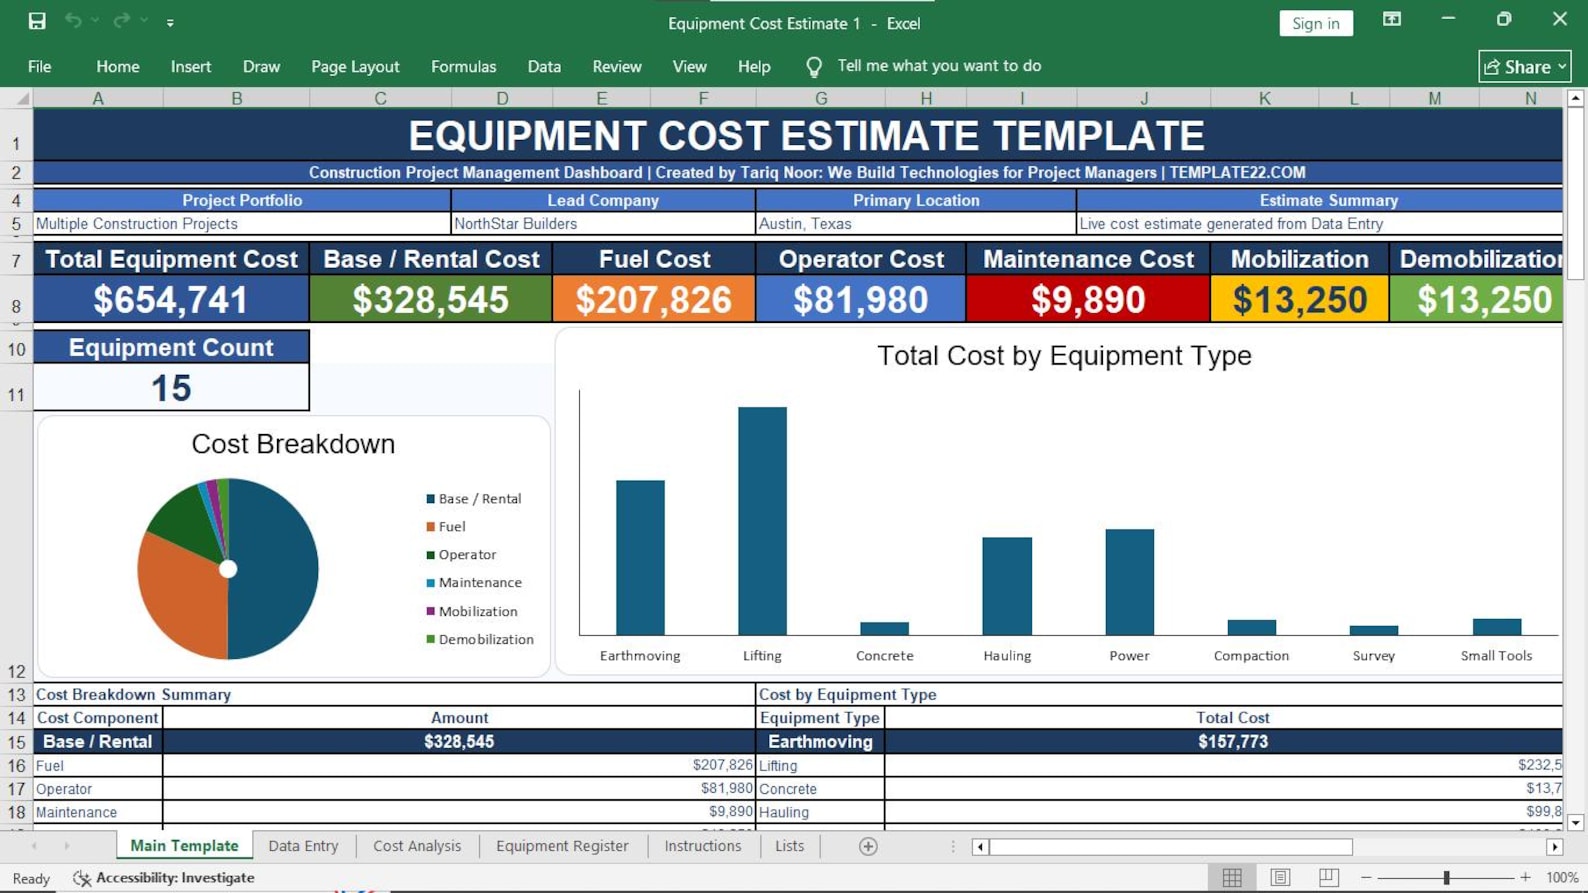Click the Cost Breakdown chart title

(293, 444)
